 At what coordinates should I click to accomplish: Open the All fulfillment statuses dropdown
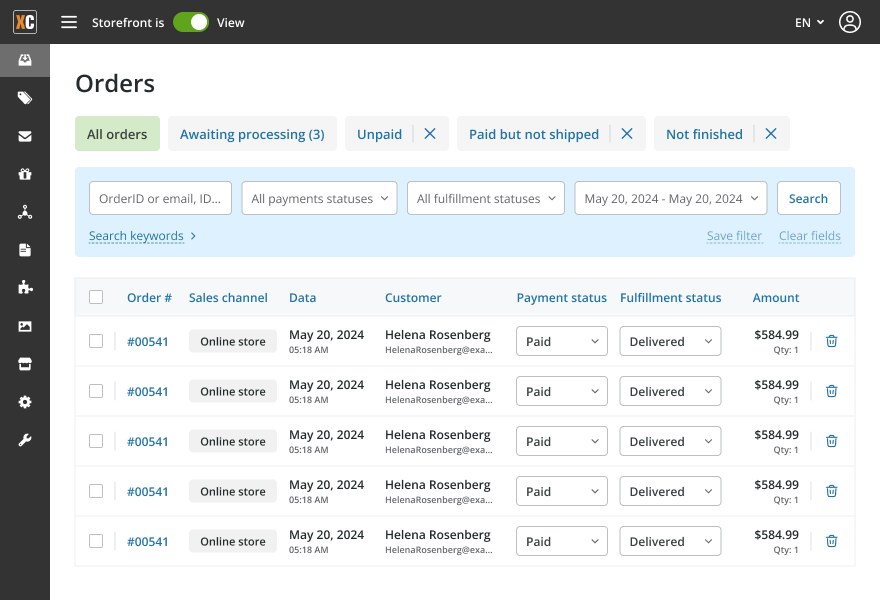486,198
